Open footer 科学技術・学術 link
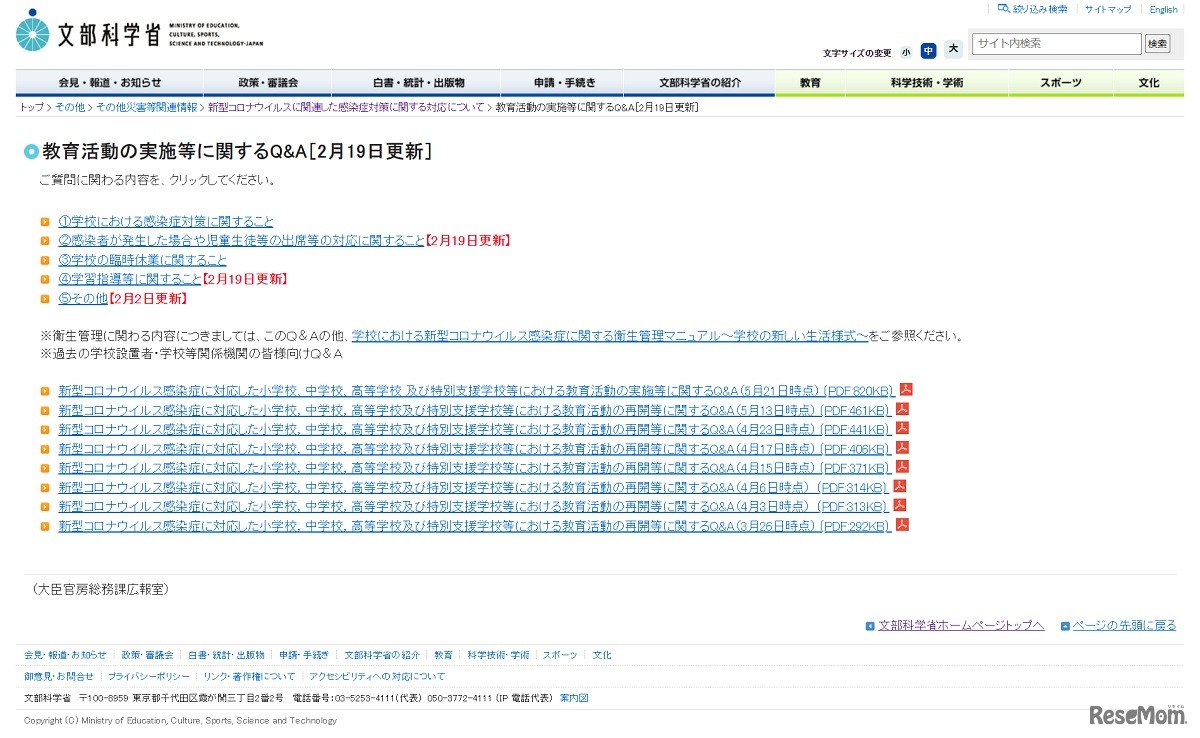Image resolution: width=1200 pixels, height=738 pixels. point(498,655)
